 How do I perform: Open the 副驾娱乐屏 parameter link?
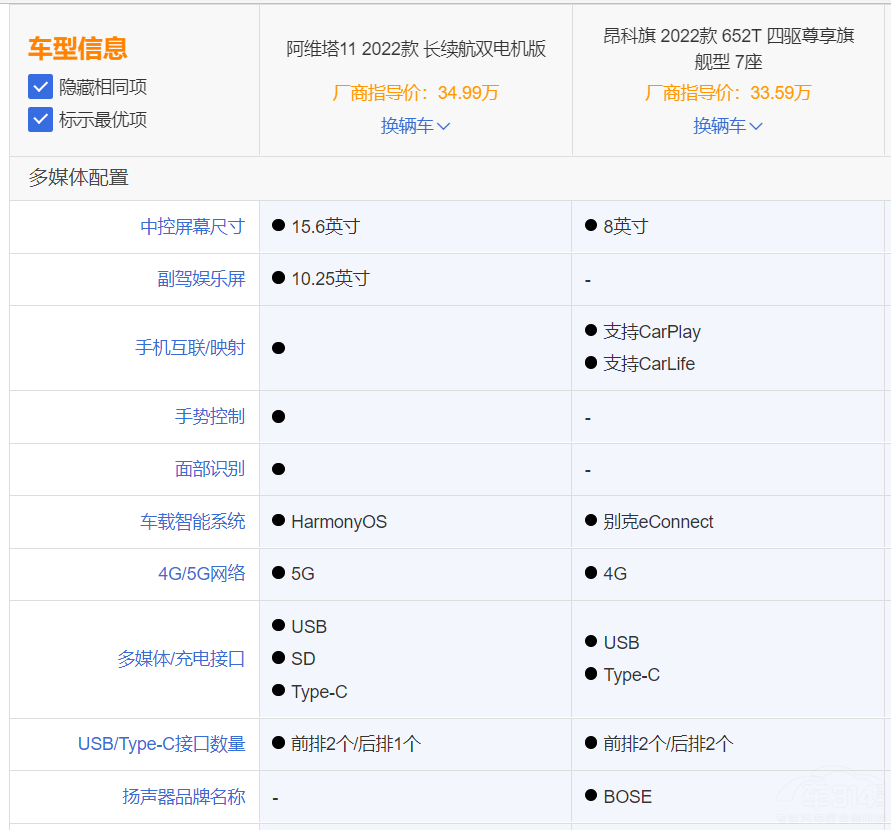coord(201,279)
